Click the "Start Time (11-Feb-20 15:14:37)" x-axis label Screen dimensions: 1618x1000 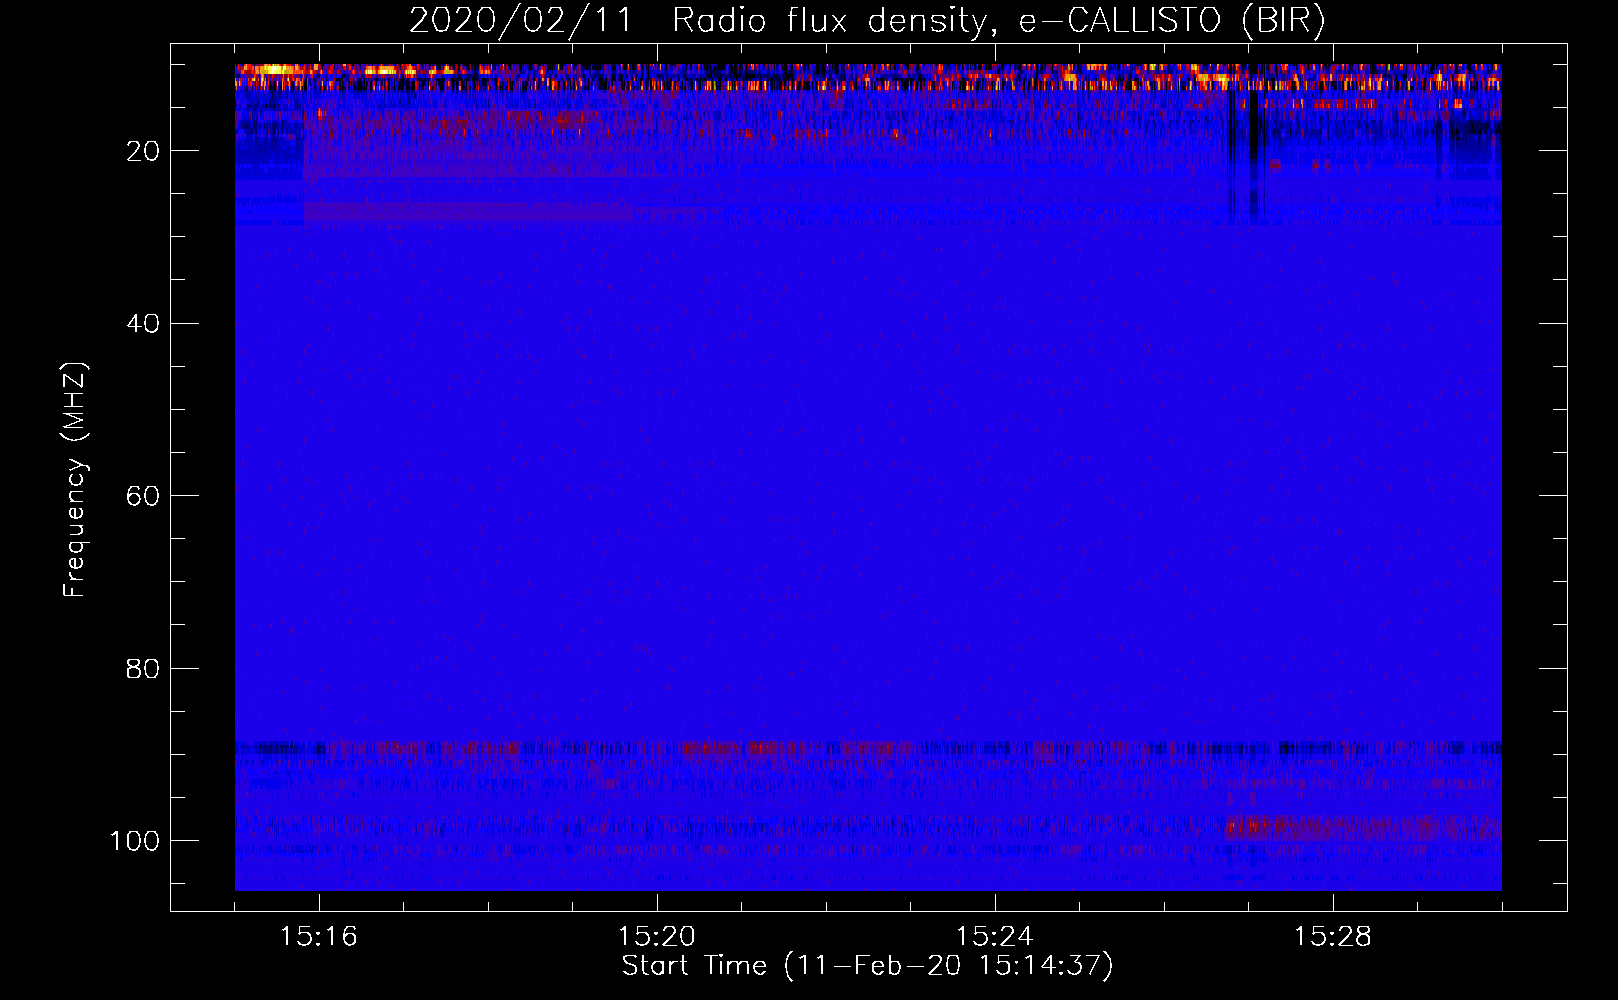[x=867, y=966]
